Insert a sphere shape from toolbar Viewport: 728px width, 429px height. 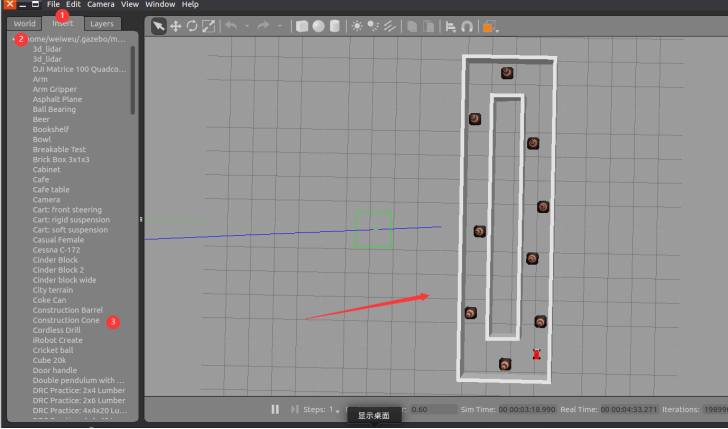pyautogui.click(x=318, y=26)
